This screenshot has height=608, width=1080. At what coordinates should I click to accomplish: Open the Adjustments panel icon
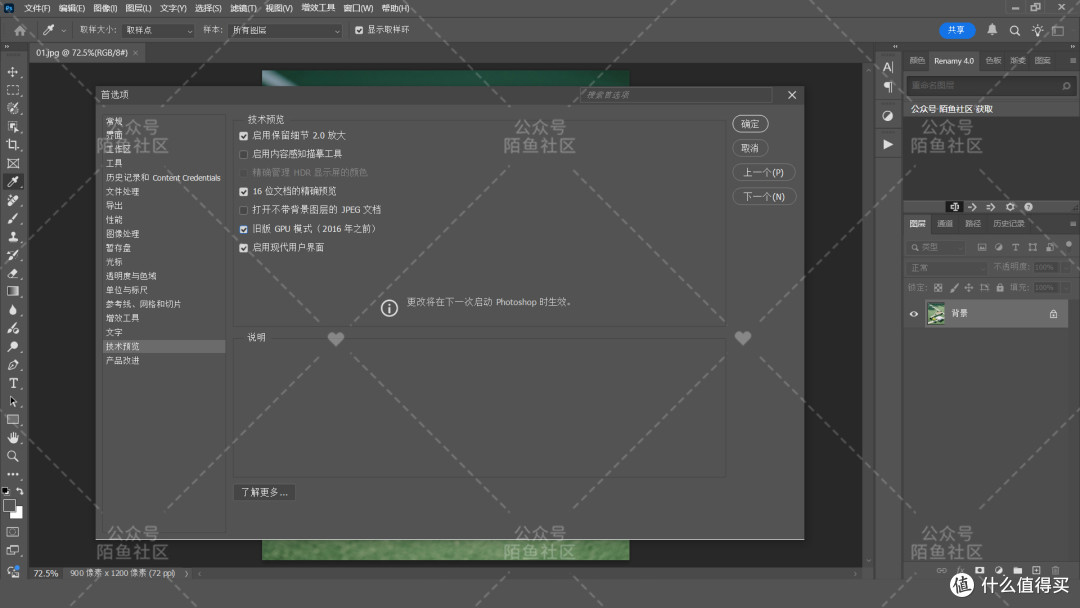coord(888,116)
